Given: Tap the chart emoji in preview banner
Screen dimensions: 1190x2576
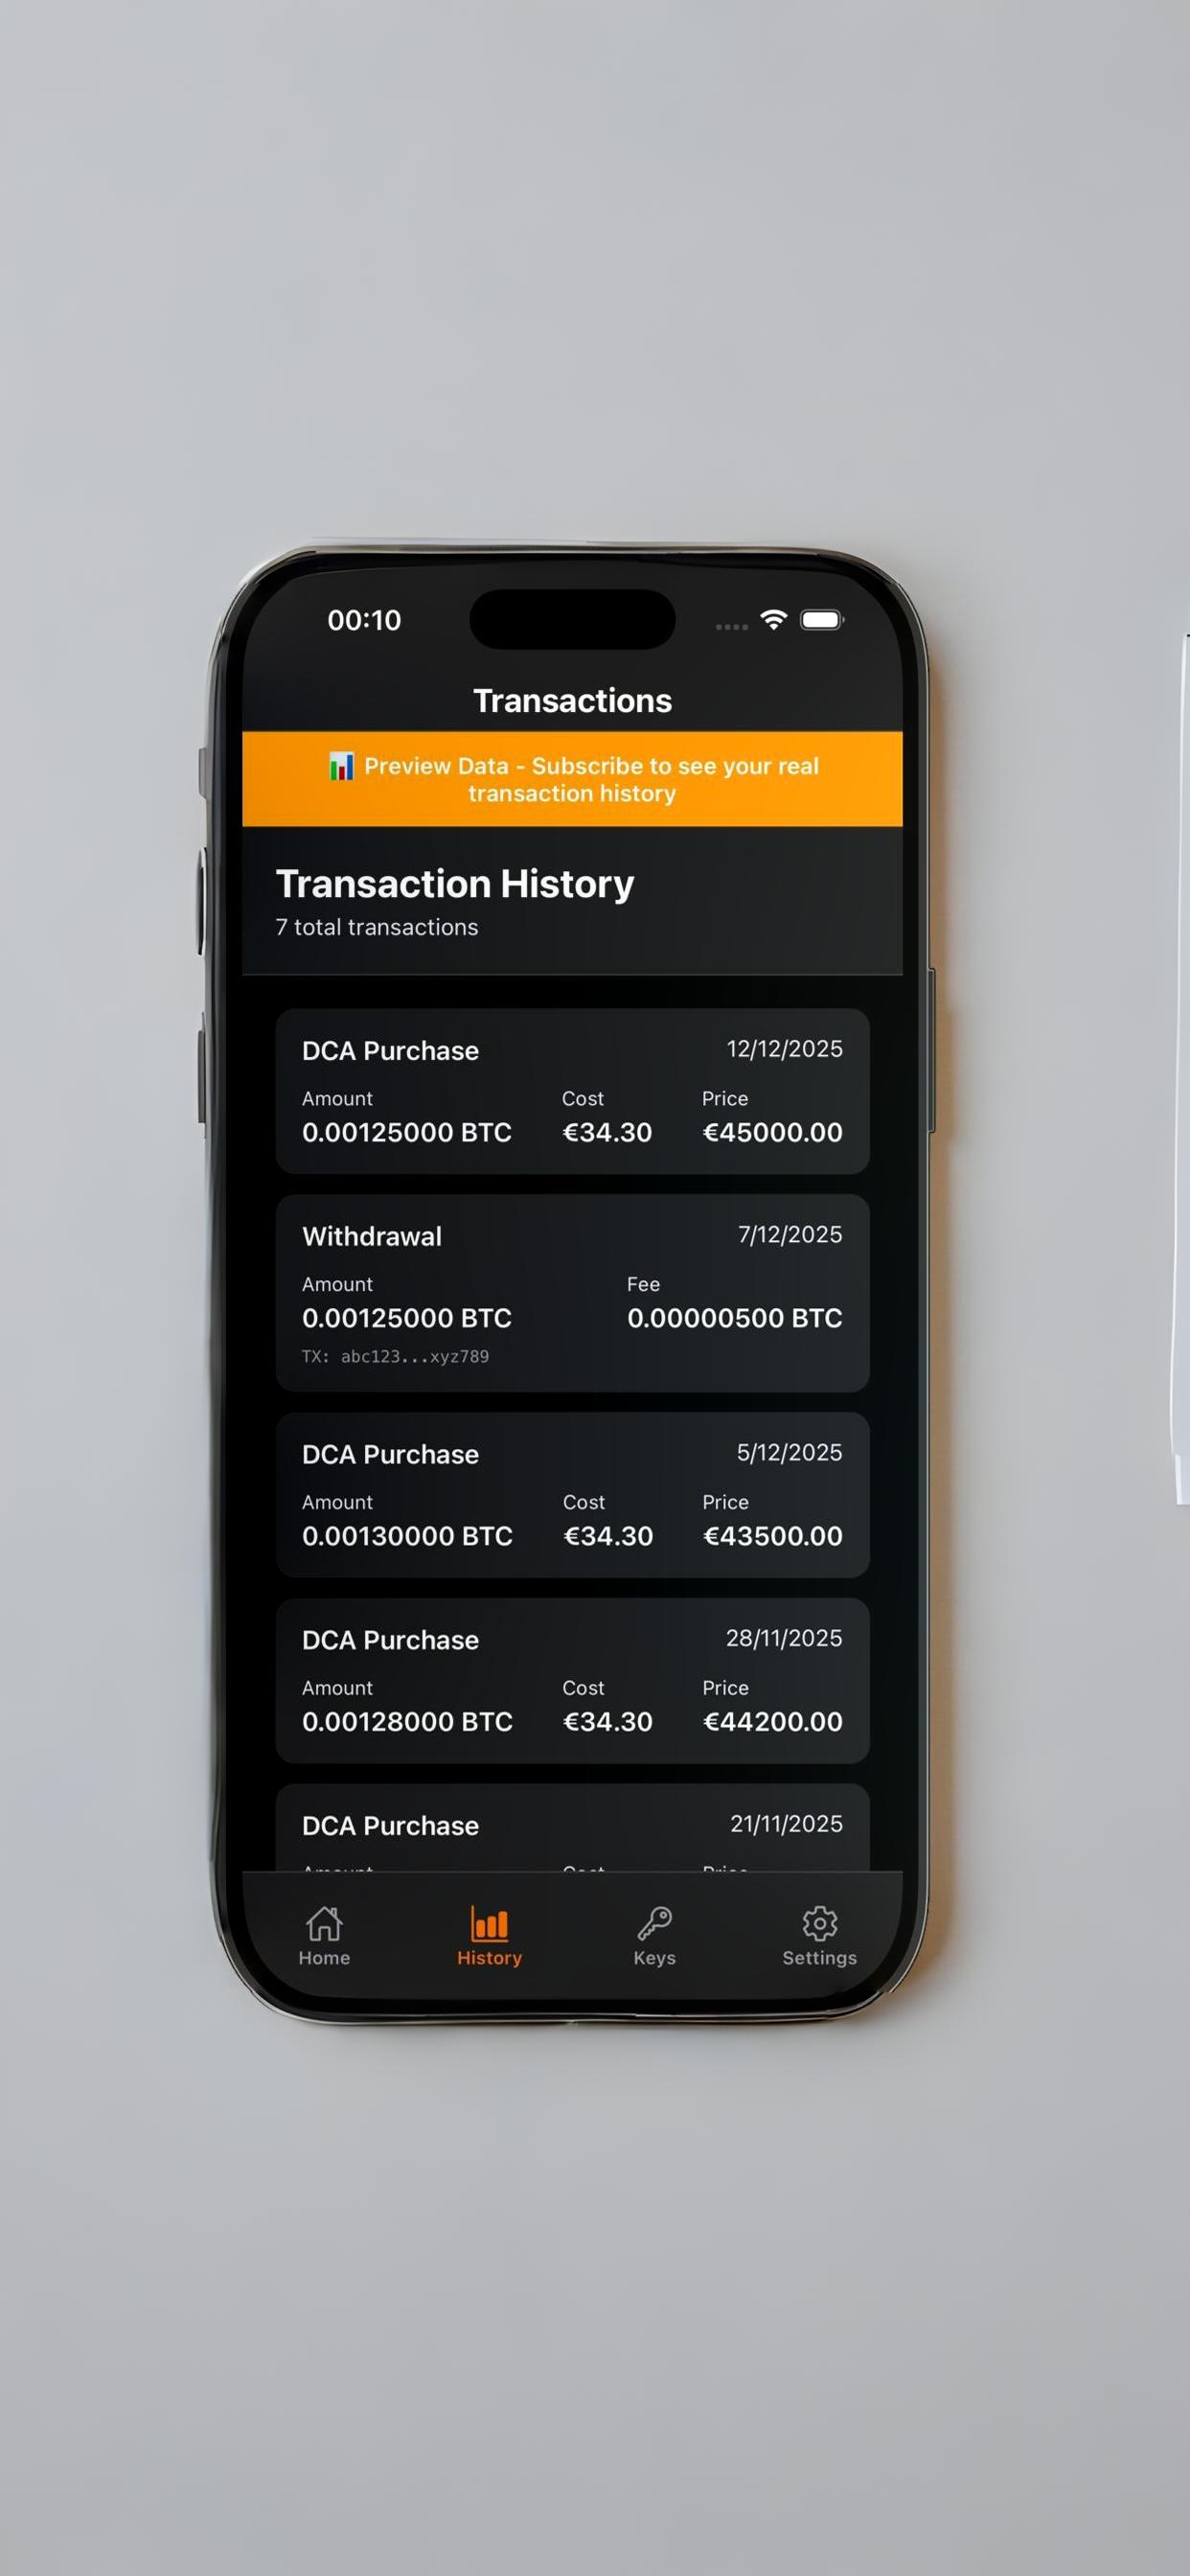Looking at the screenshot, I should (x=341, y=767).
